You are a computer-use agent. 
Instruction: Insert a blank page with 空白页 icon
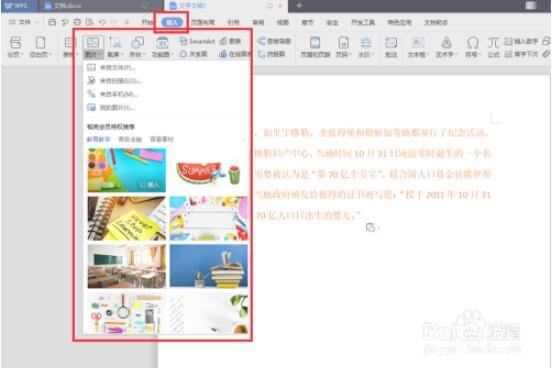(x=40, y=43)
